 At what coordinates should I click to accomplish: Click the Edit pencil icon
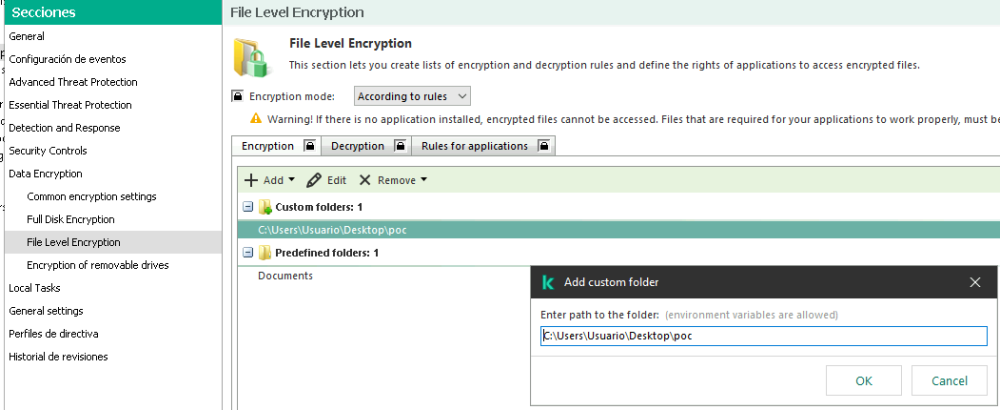click(x=314, y=181)
